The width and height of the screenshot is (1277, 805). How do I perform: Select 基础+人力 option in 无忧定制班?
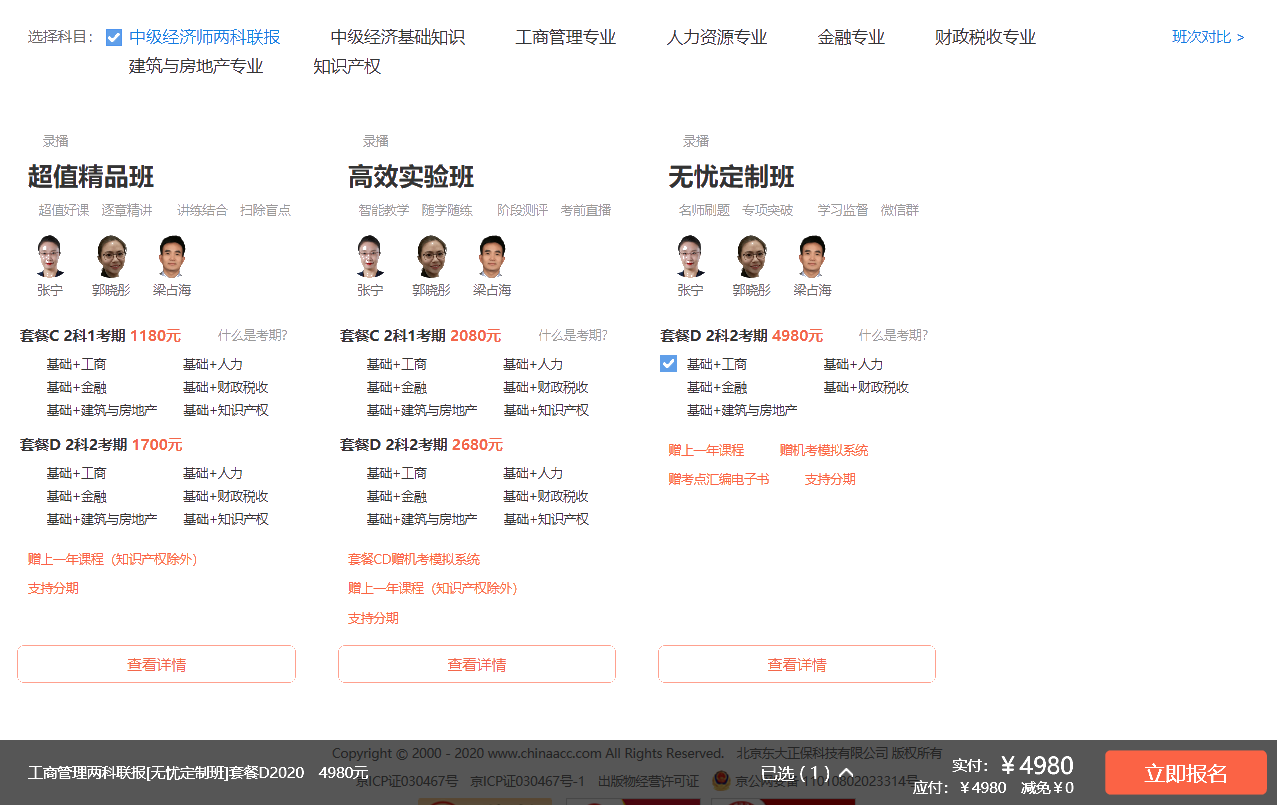852,364
